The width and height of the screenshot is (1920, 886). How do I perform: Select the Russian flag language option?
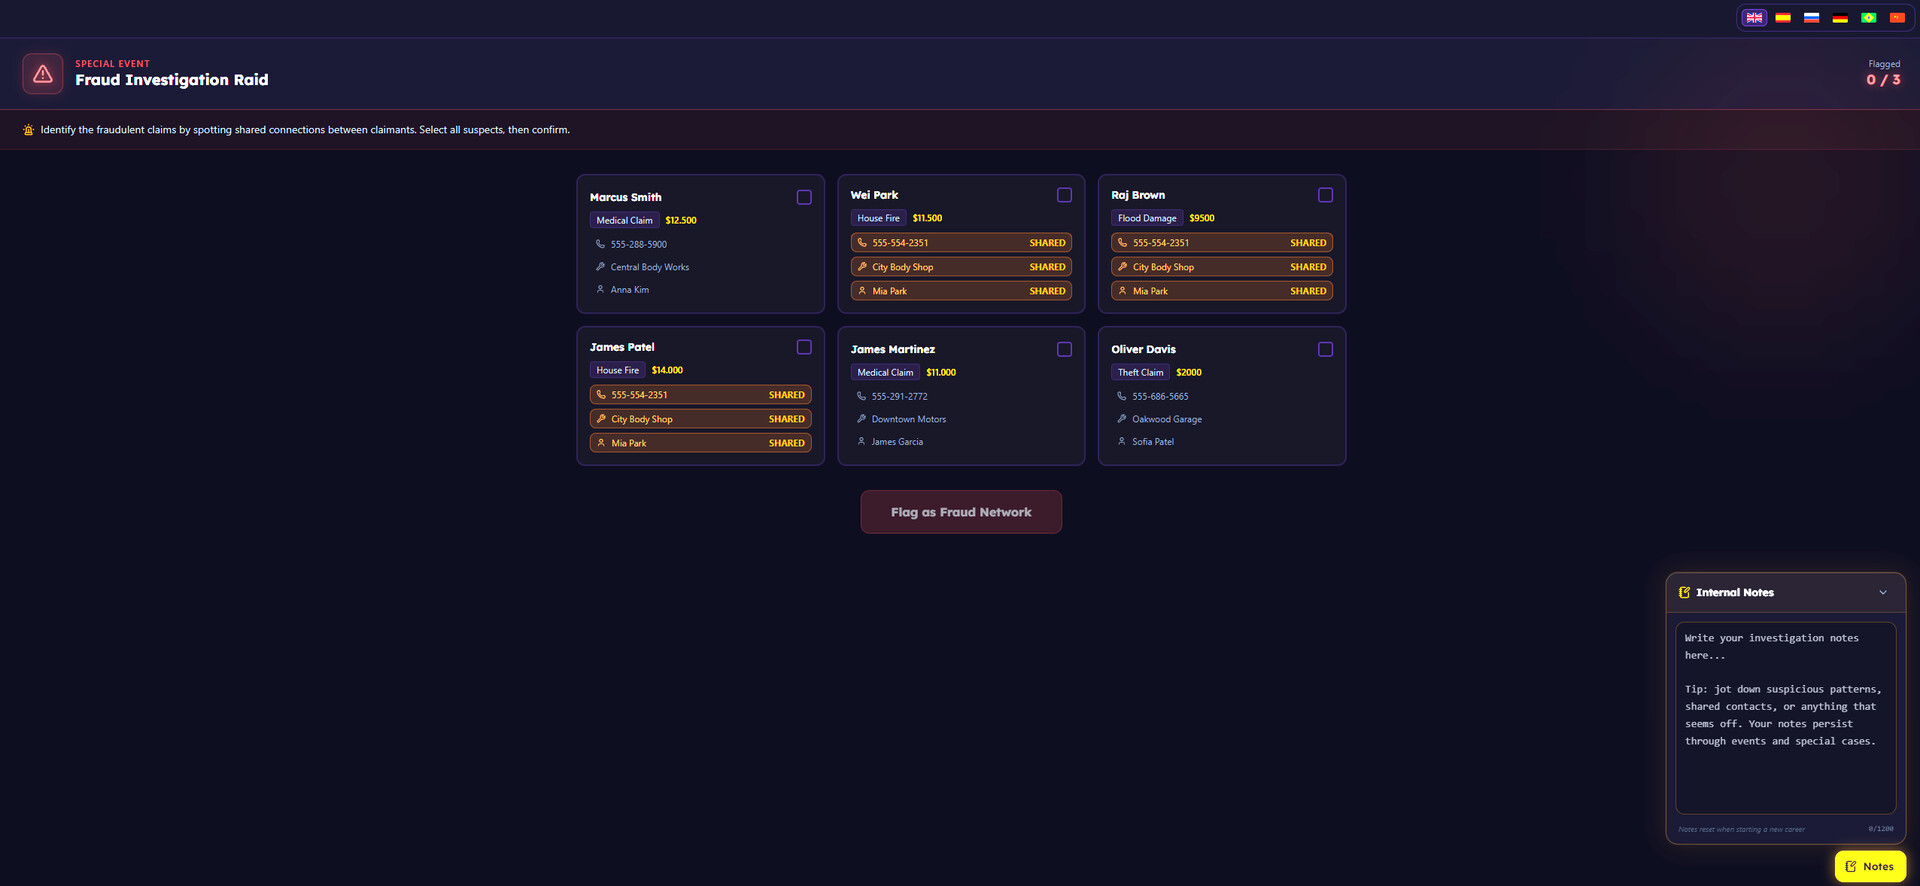click(x=1811, y=18)
